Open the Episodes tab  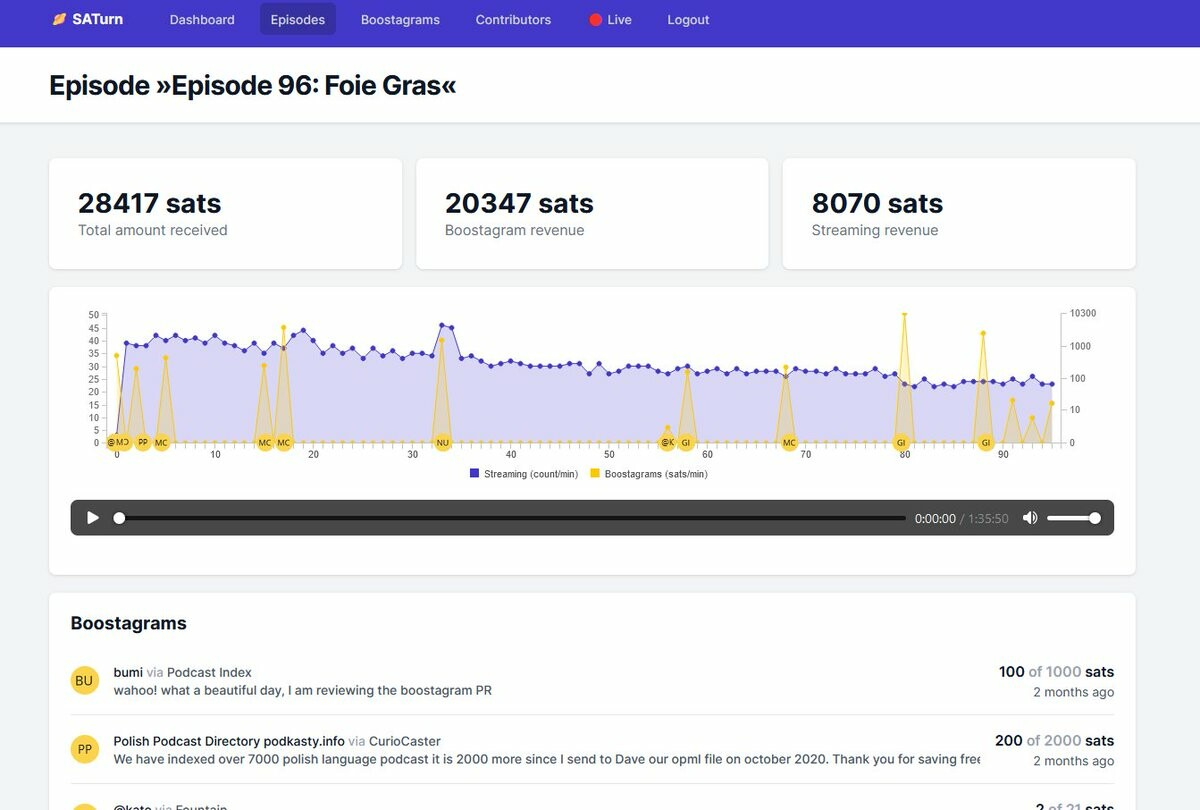(298, 20)
